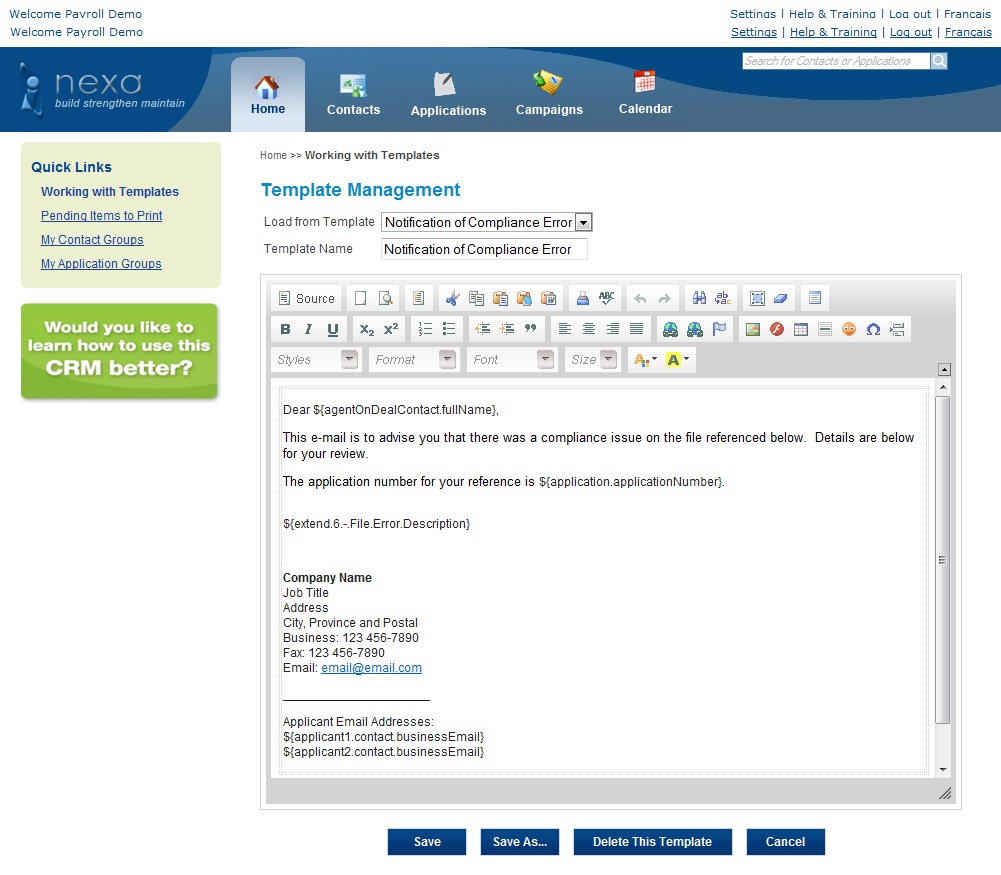Toggle block quote formatting
Image resolution: width=1001 pixels, height=875 pixels.
(531, 329)
